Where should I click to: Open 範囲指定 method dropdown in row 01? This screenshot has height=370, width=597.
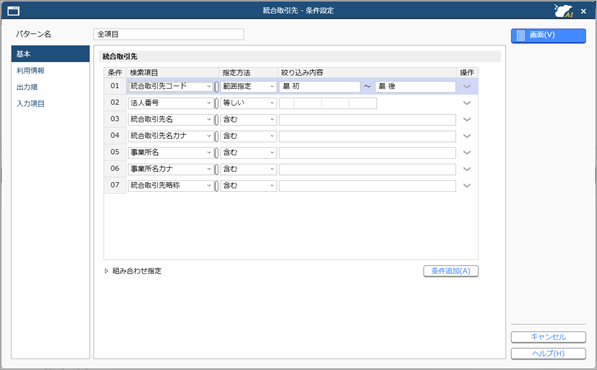[248, 86]
